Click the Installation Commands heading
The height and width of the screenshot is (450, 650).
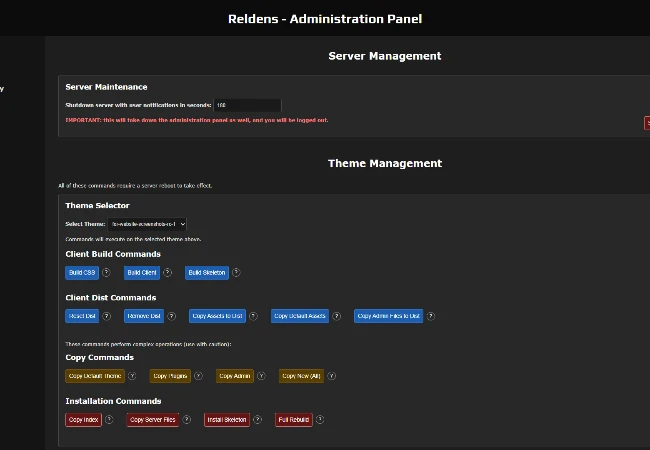[113, 401]
